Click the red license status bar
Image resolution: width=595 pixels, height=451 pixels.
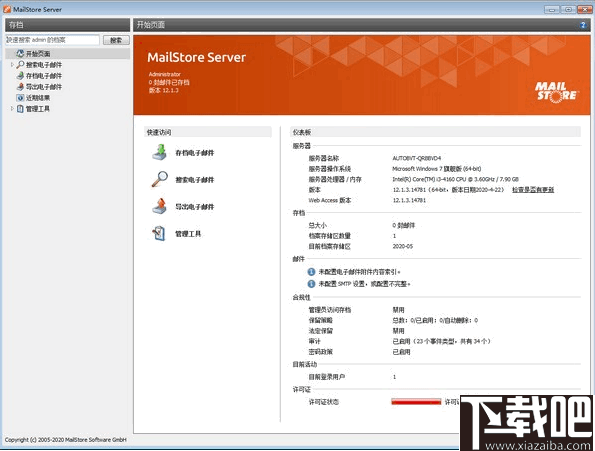click(416, 402)
